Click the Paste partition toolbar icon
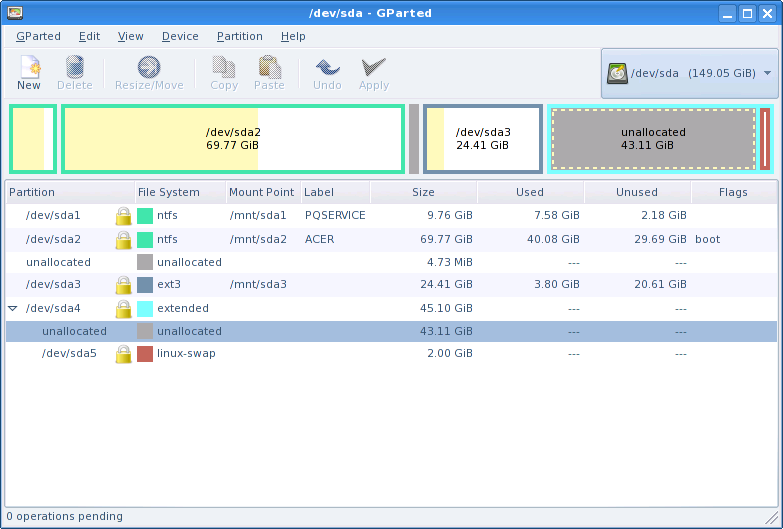This screenshot has height=529, width=783. (x=270, y=67)
